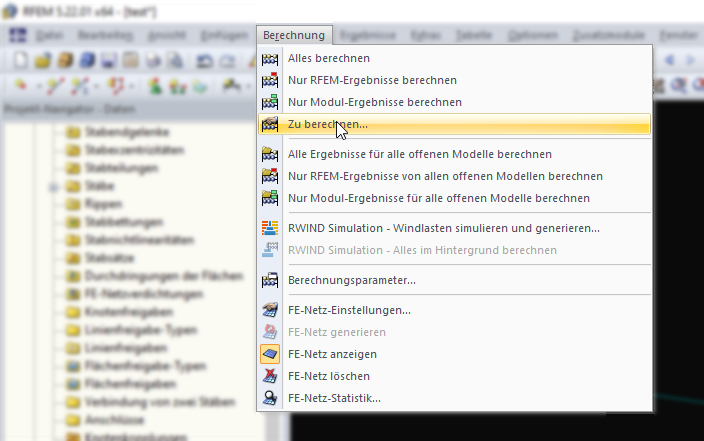Image resolution: width=704 pixels, height=441 pixels.
Task: Open the Ergebnisse menu
Action: tap(368, 35)
